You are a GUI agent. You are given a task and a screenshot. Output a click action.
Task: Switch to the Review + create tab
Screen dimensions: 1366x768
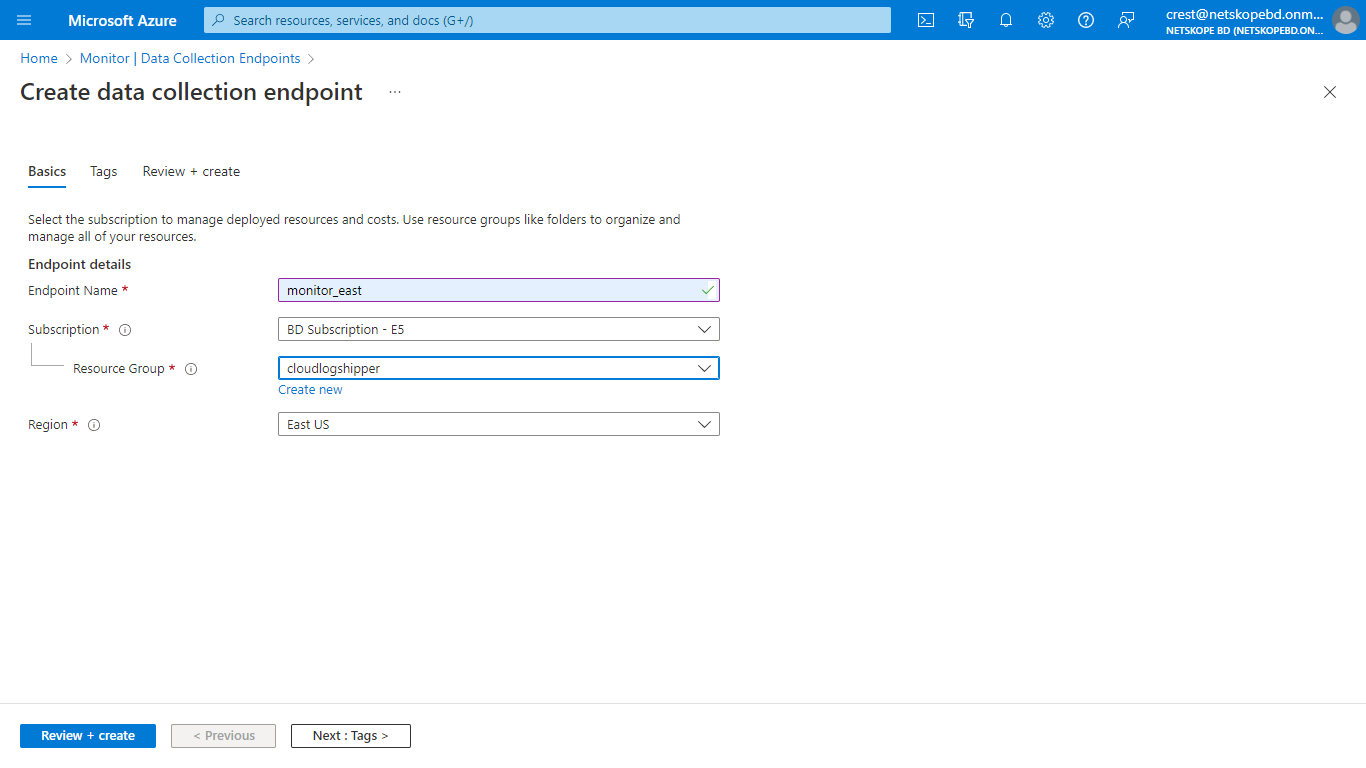point(190,171)
